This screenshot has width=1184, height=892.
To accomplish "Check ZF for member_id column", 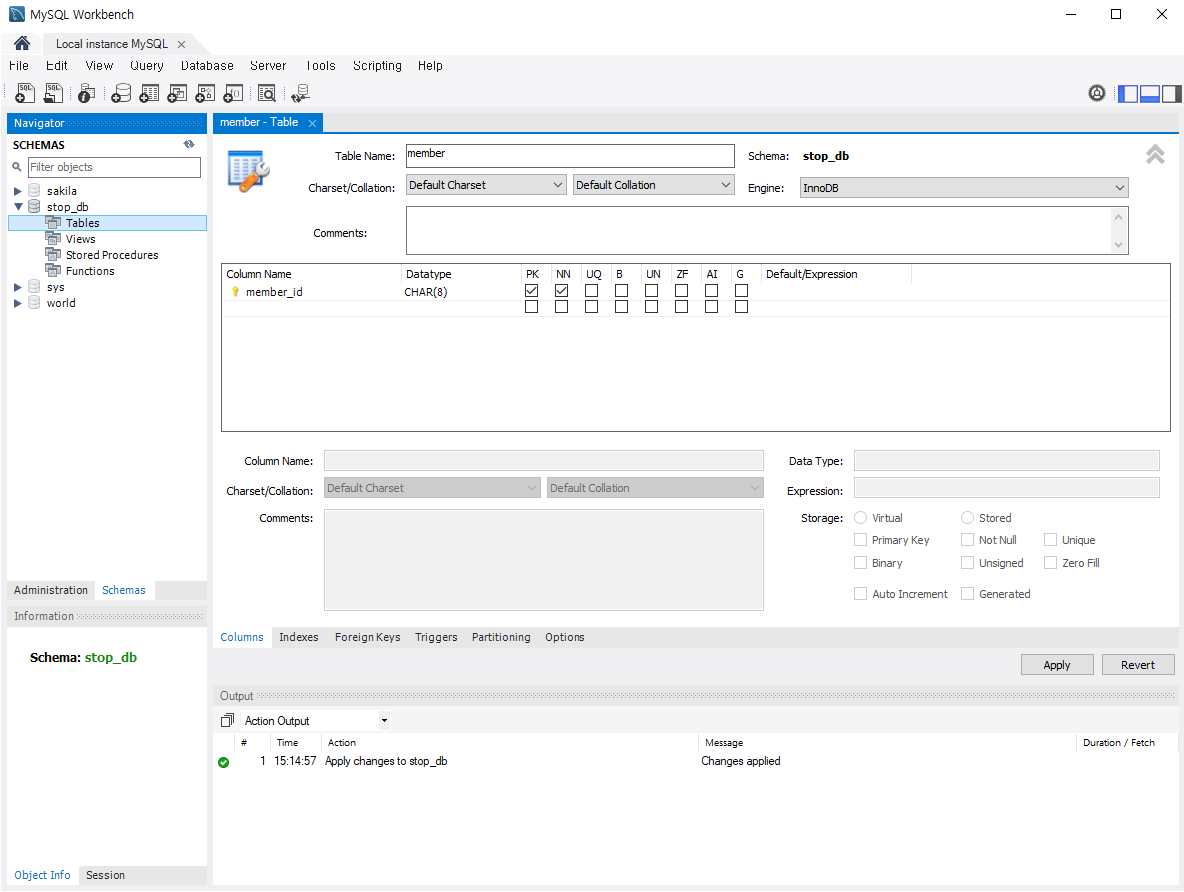I will click(681, 291).
